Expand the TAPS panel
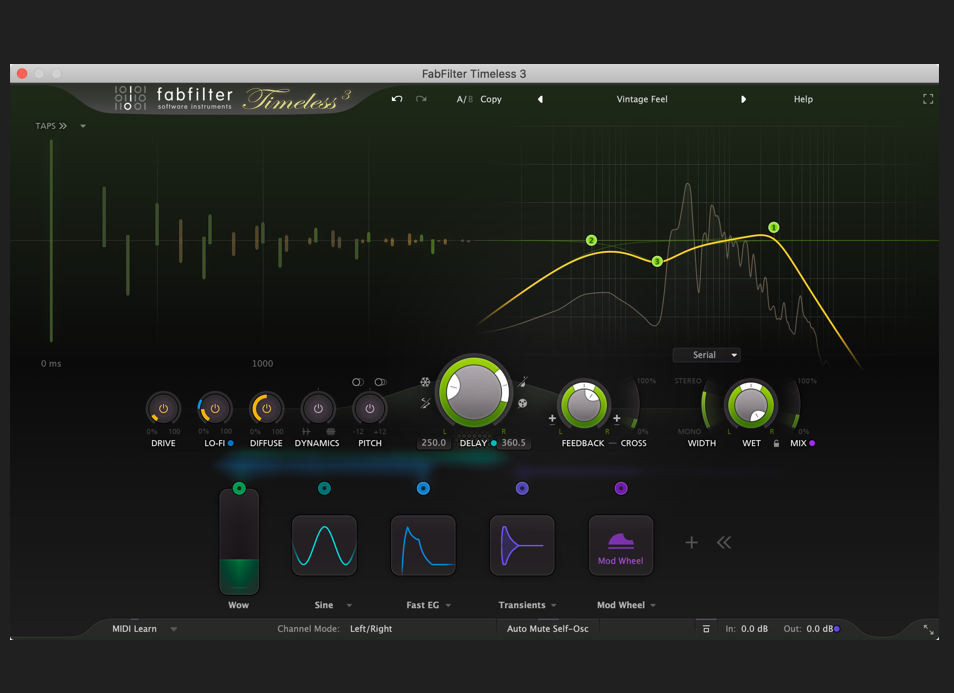Screen dimensions: 954x693 tap(51, 126)
